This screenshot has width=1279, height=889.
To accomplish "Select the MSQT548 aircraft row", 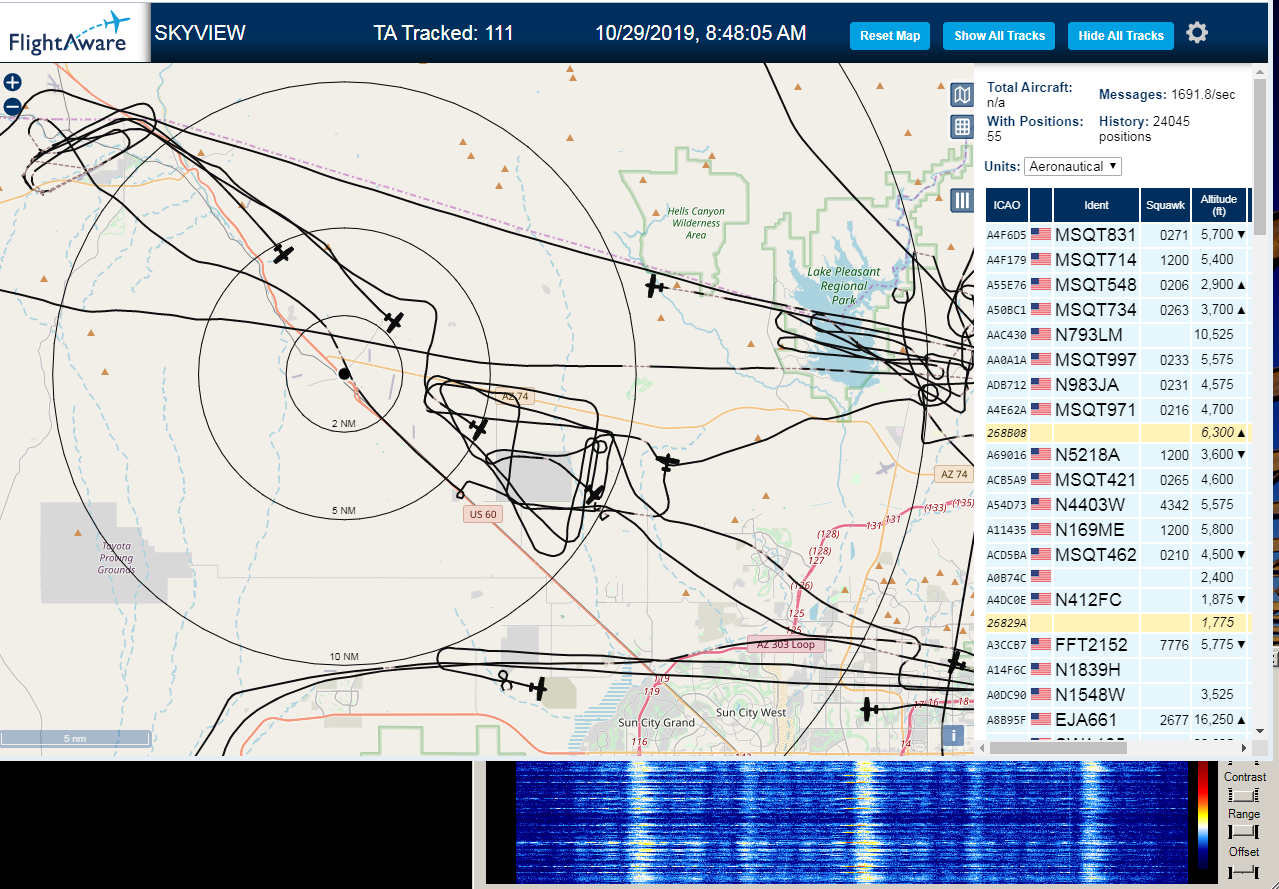I will 1117,285.
